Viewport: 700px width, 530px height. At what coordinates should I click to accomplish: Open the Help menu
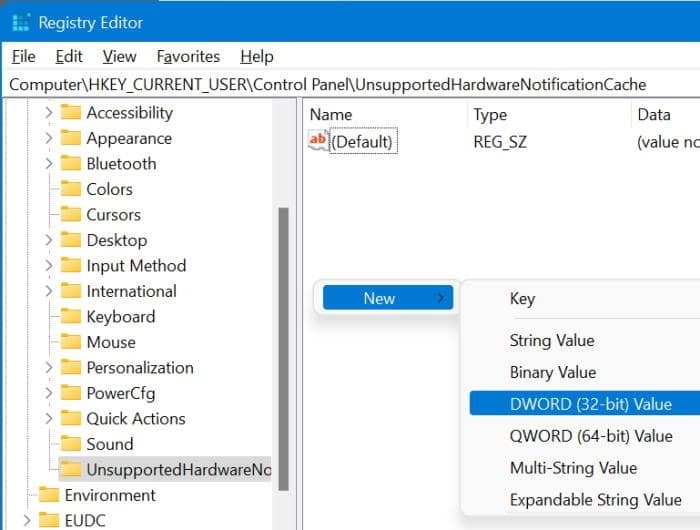pos(257,57)
